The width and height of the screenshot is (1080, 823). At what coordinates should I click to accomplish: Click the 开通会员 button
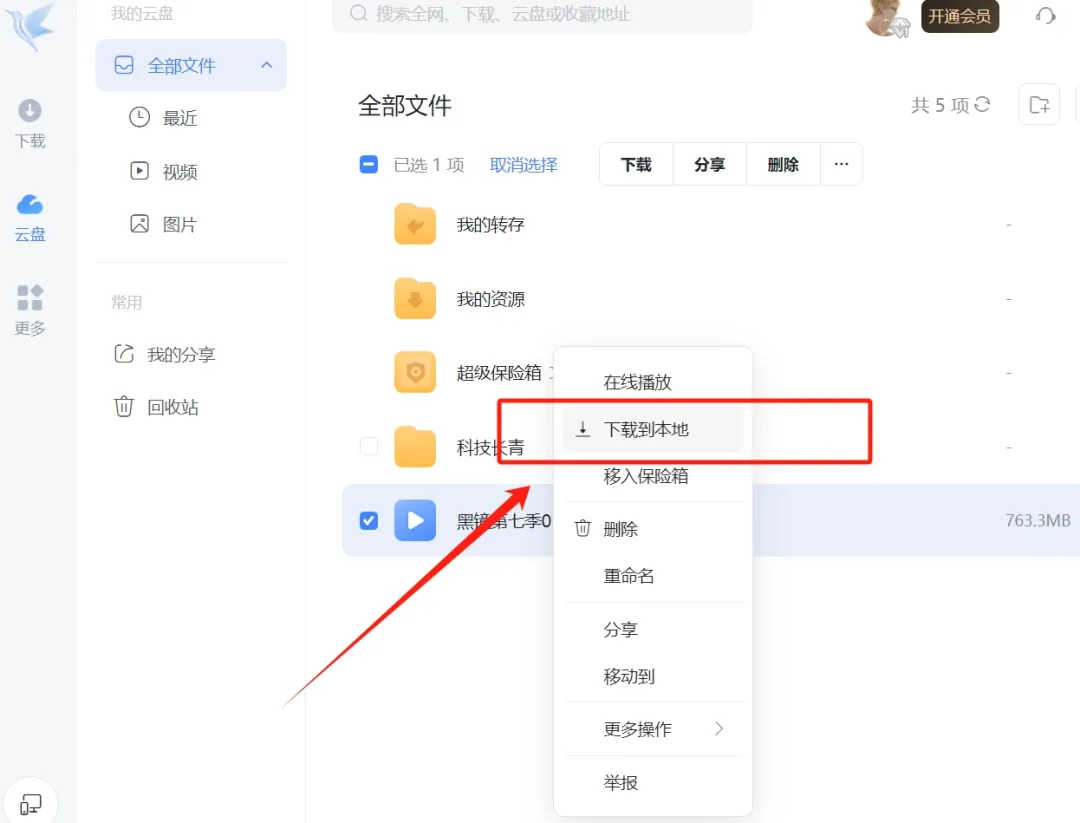(959, 17)
